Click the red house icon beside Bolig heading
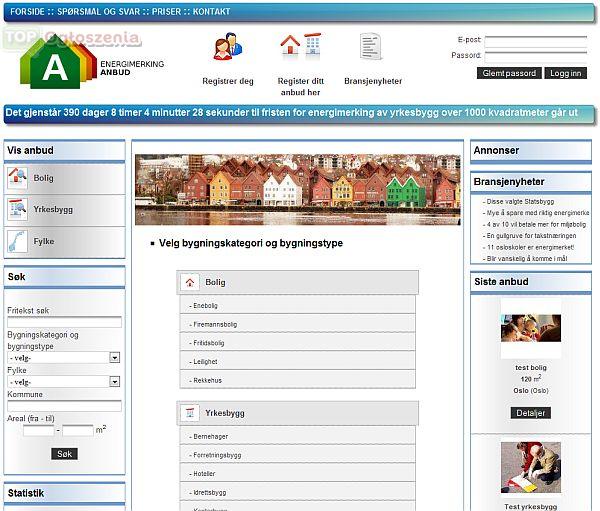 190,282
